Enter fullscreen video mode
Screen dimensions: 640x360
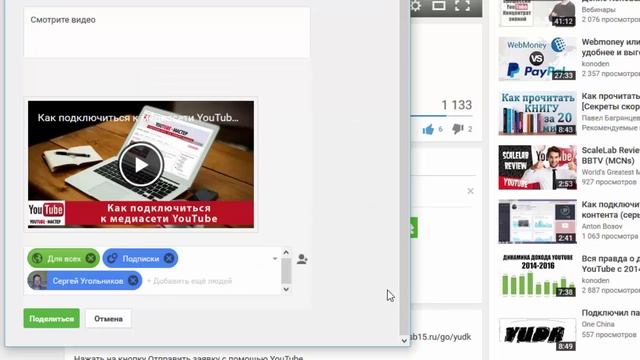coord(462,5)
